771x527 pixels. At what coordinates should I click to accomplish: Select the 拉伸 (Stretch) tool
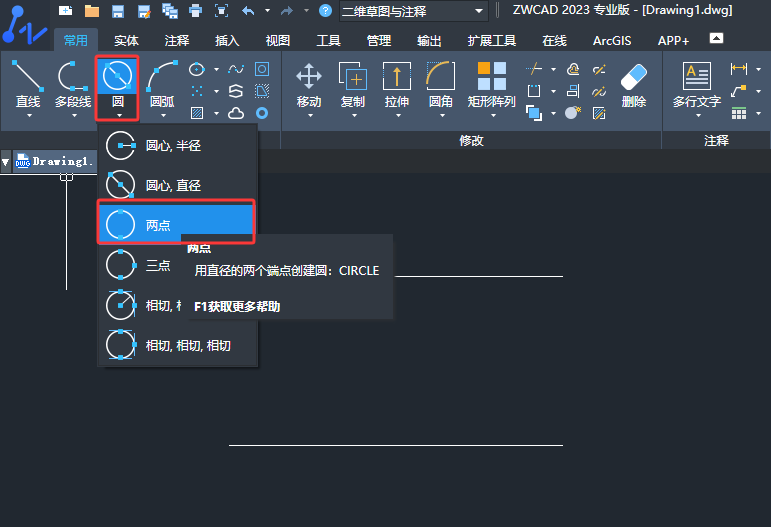[x=397, y=84]
